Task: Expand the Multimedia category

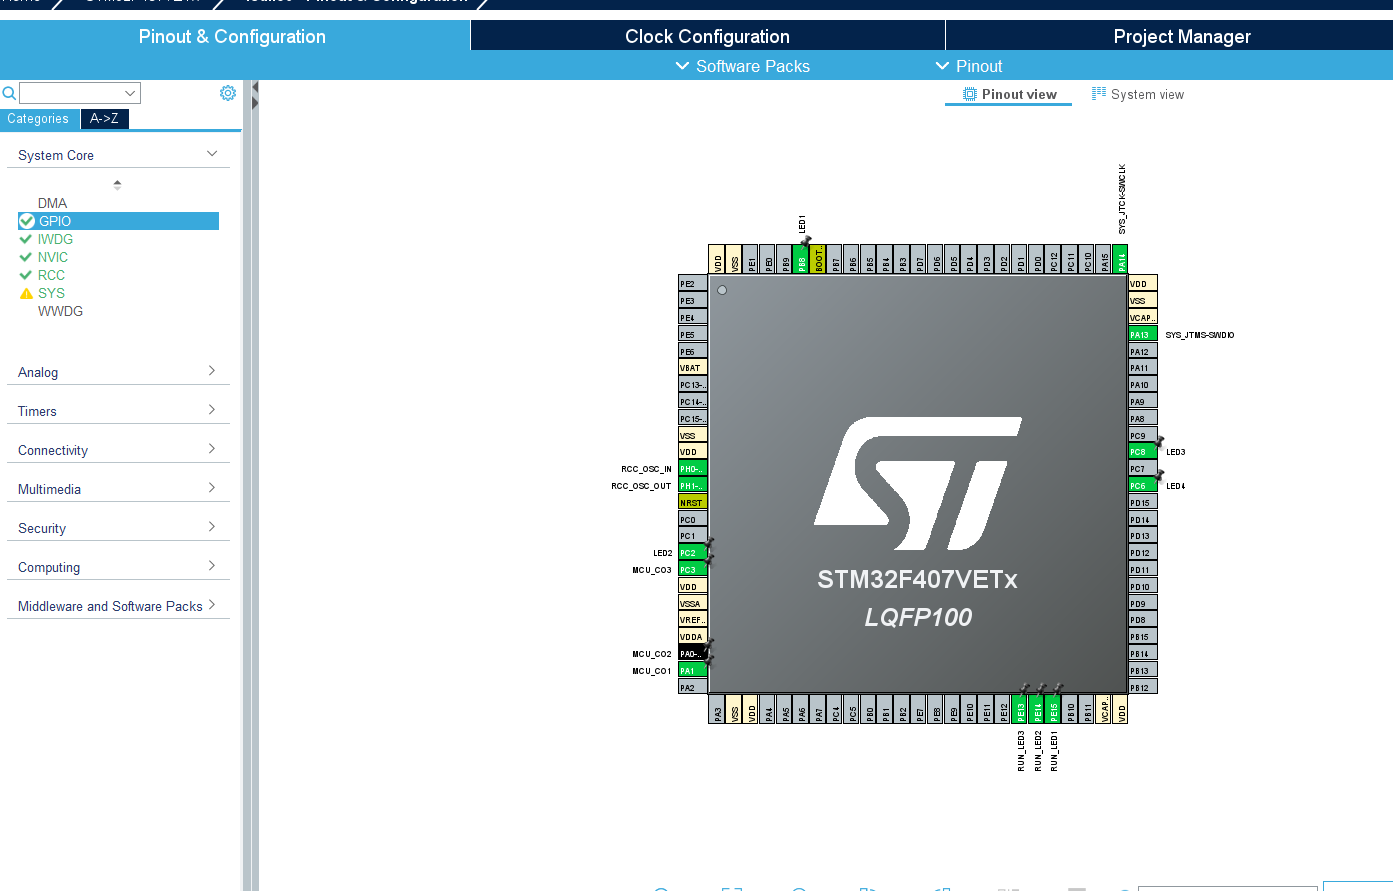Action: point(212,488)
